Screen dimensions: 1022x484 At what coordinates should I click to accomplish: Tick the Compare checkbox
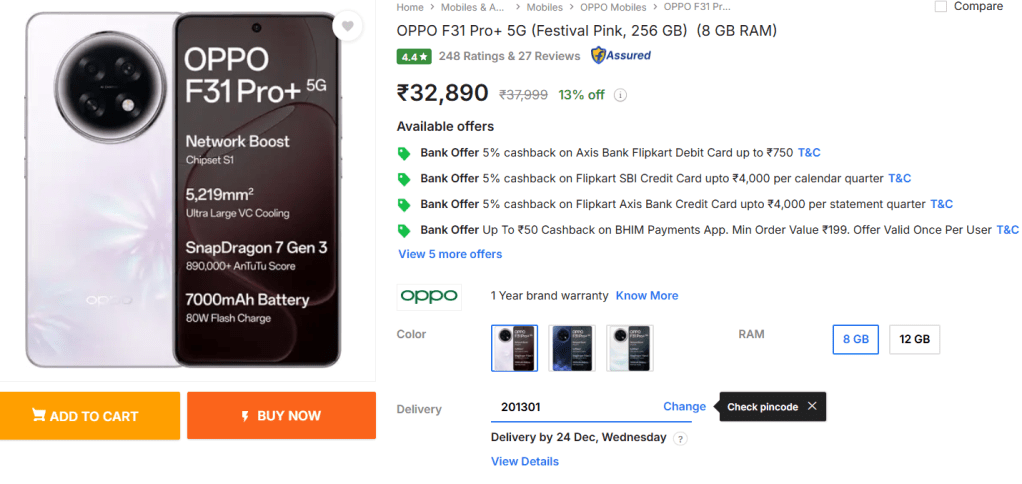(x=940, y=7)
